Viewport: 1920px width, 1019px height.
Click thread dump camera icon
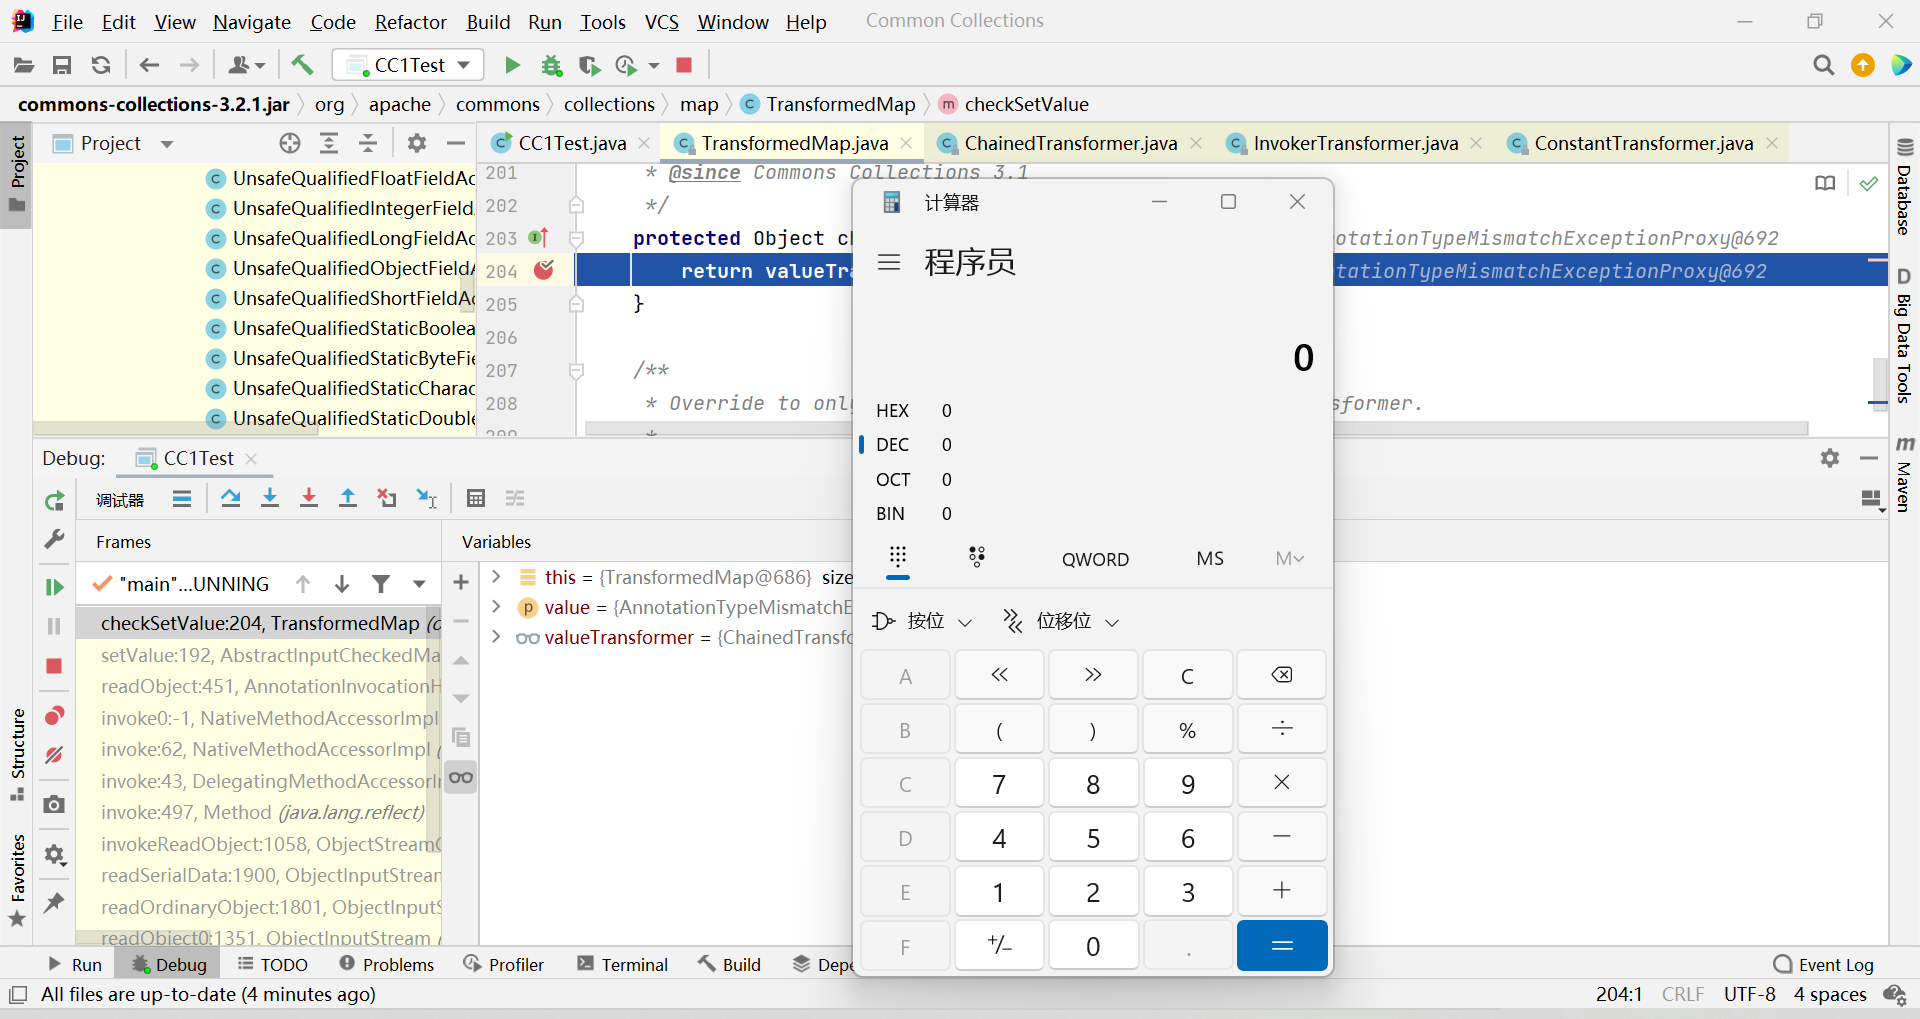point(55,804)
